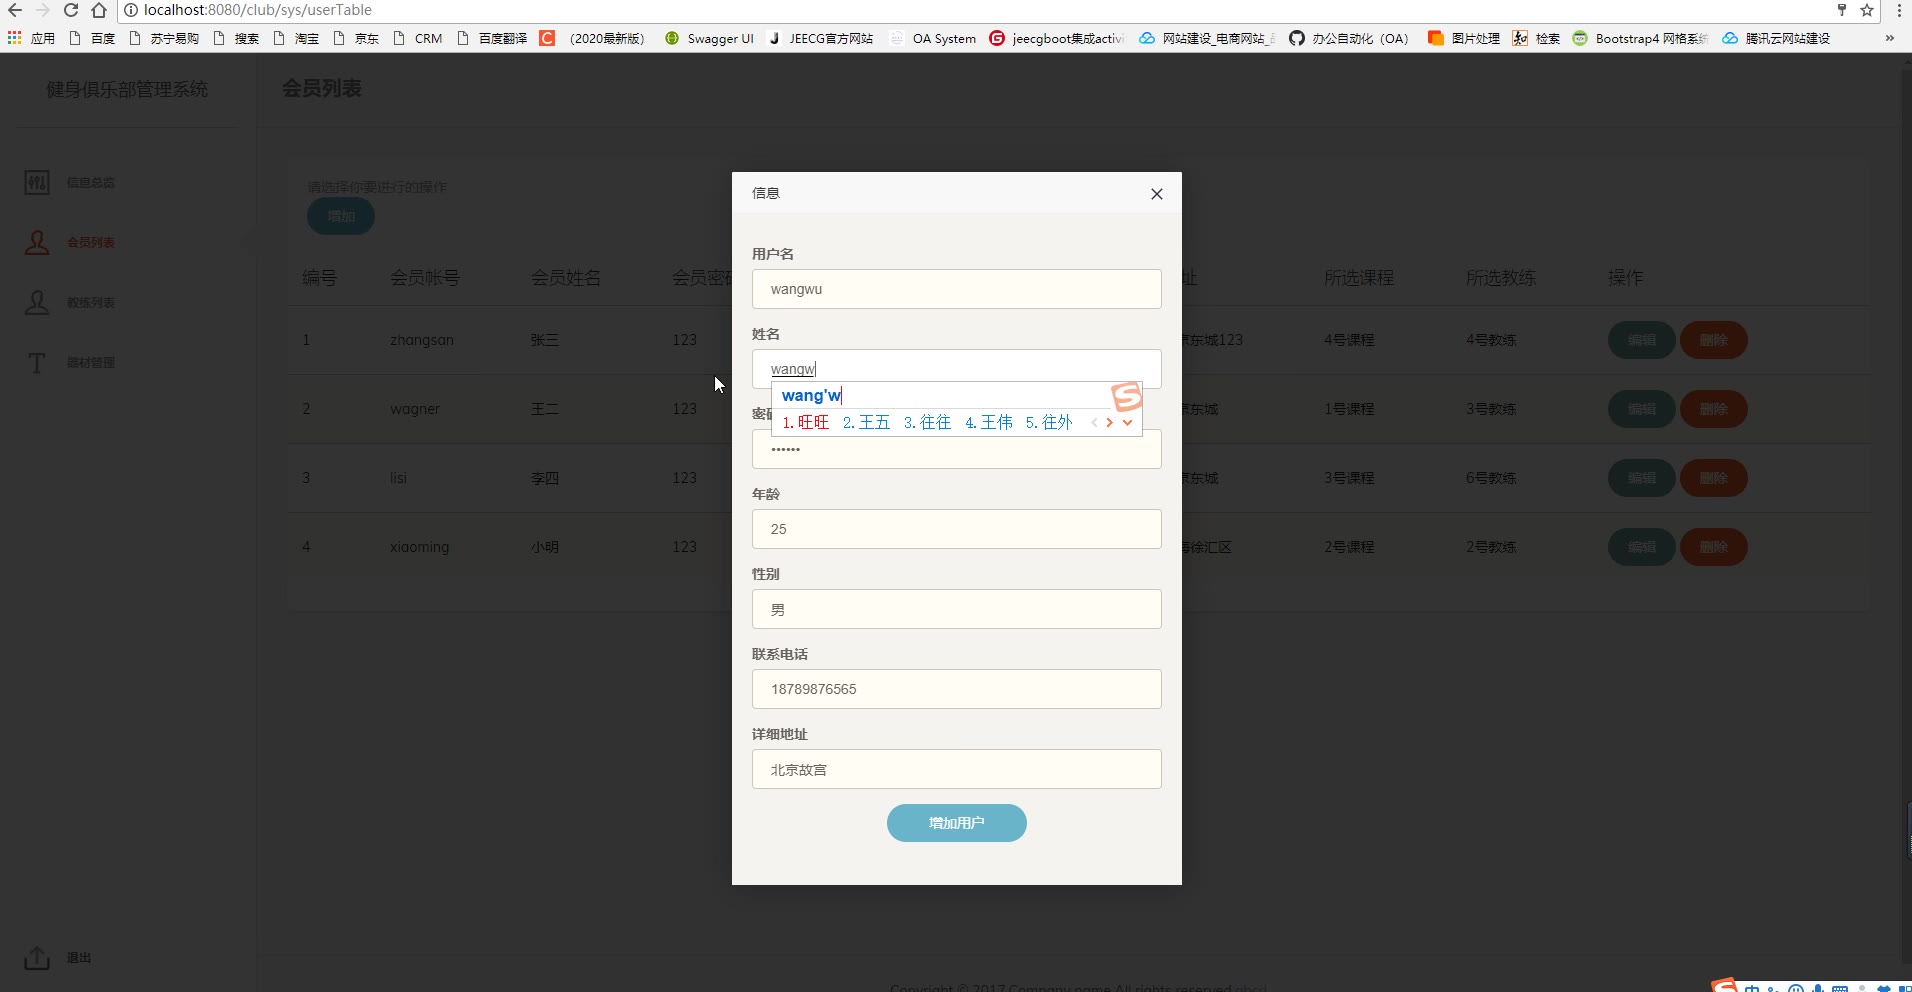The image size is (1912, 992).
Task: Expand hidden bookmarks overflow chevron
Action: (x=1889, y=38)
